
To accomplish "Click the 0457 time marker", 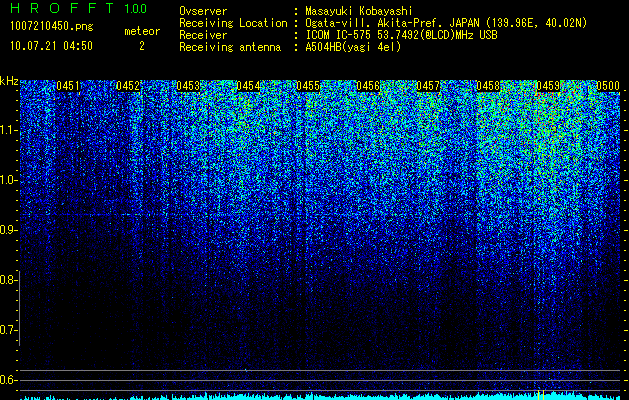I will point(428,86).
